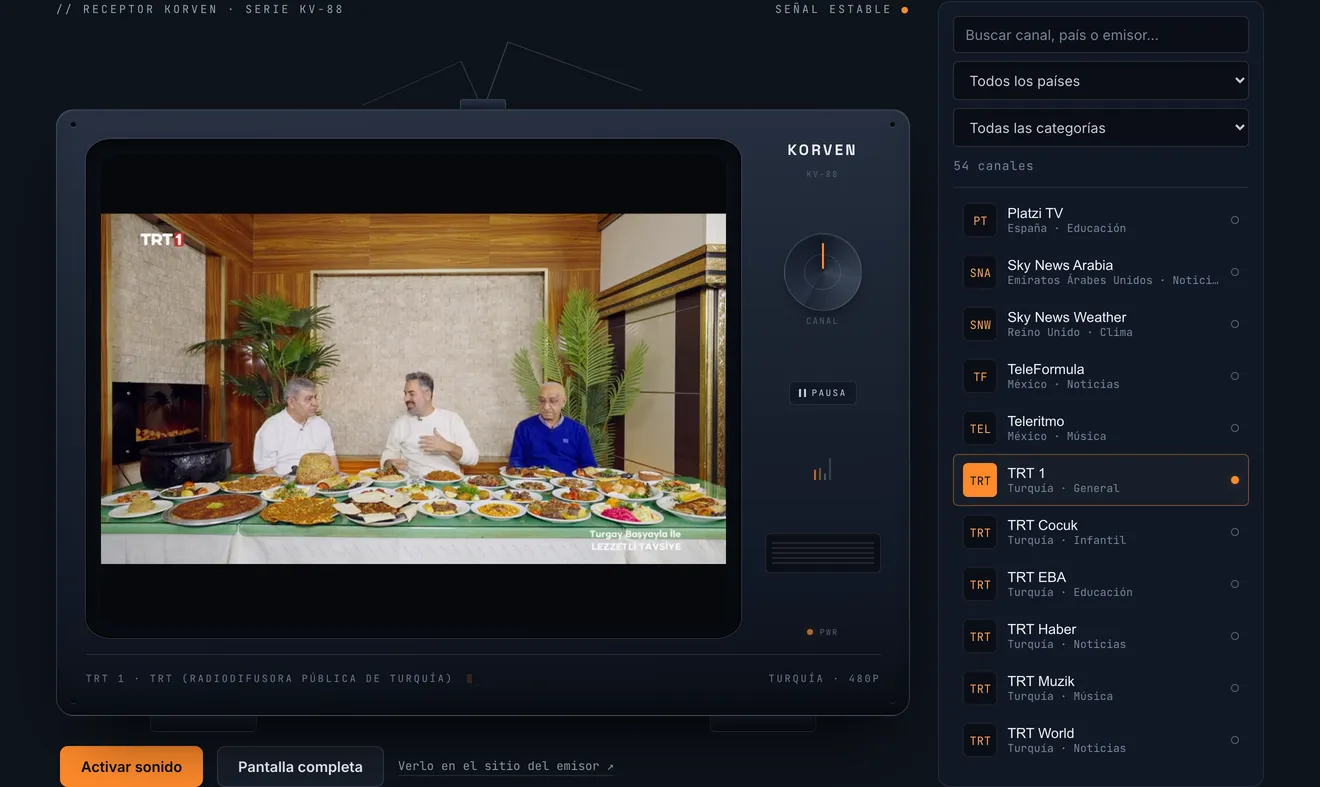Click the TRT badge beside TRT Haber
Image resolution: width=1320 pixels, height=787 pixels.
pos(980,636)
